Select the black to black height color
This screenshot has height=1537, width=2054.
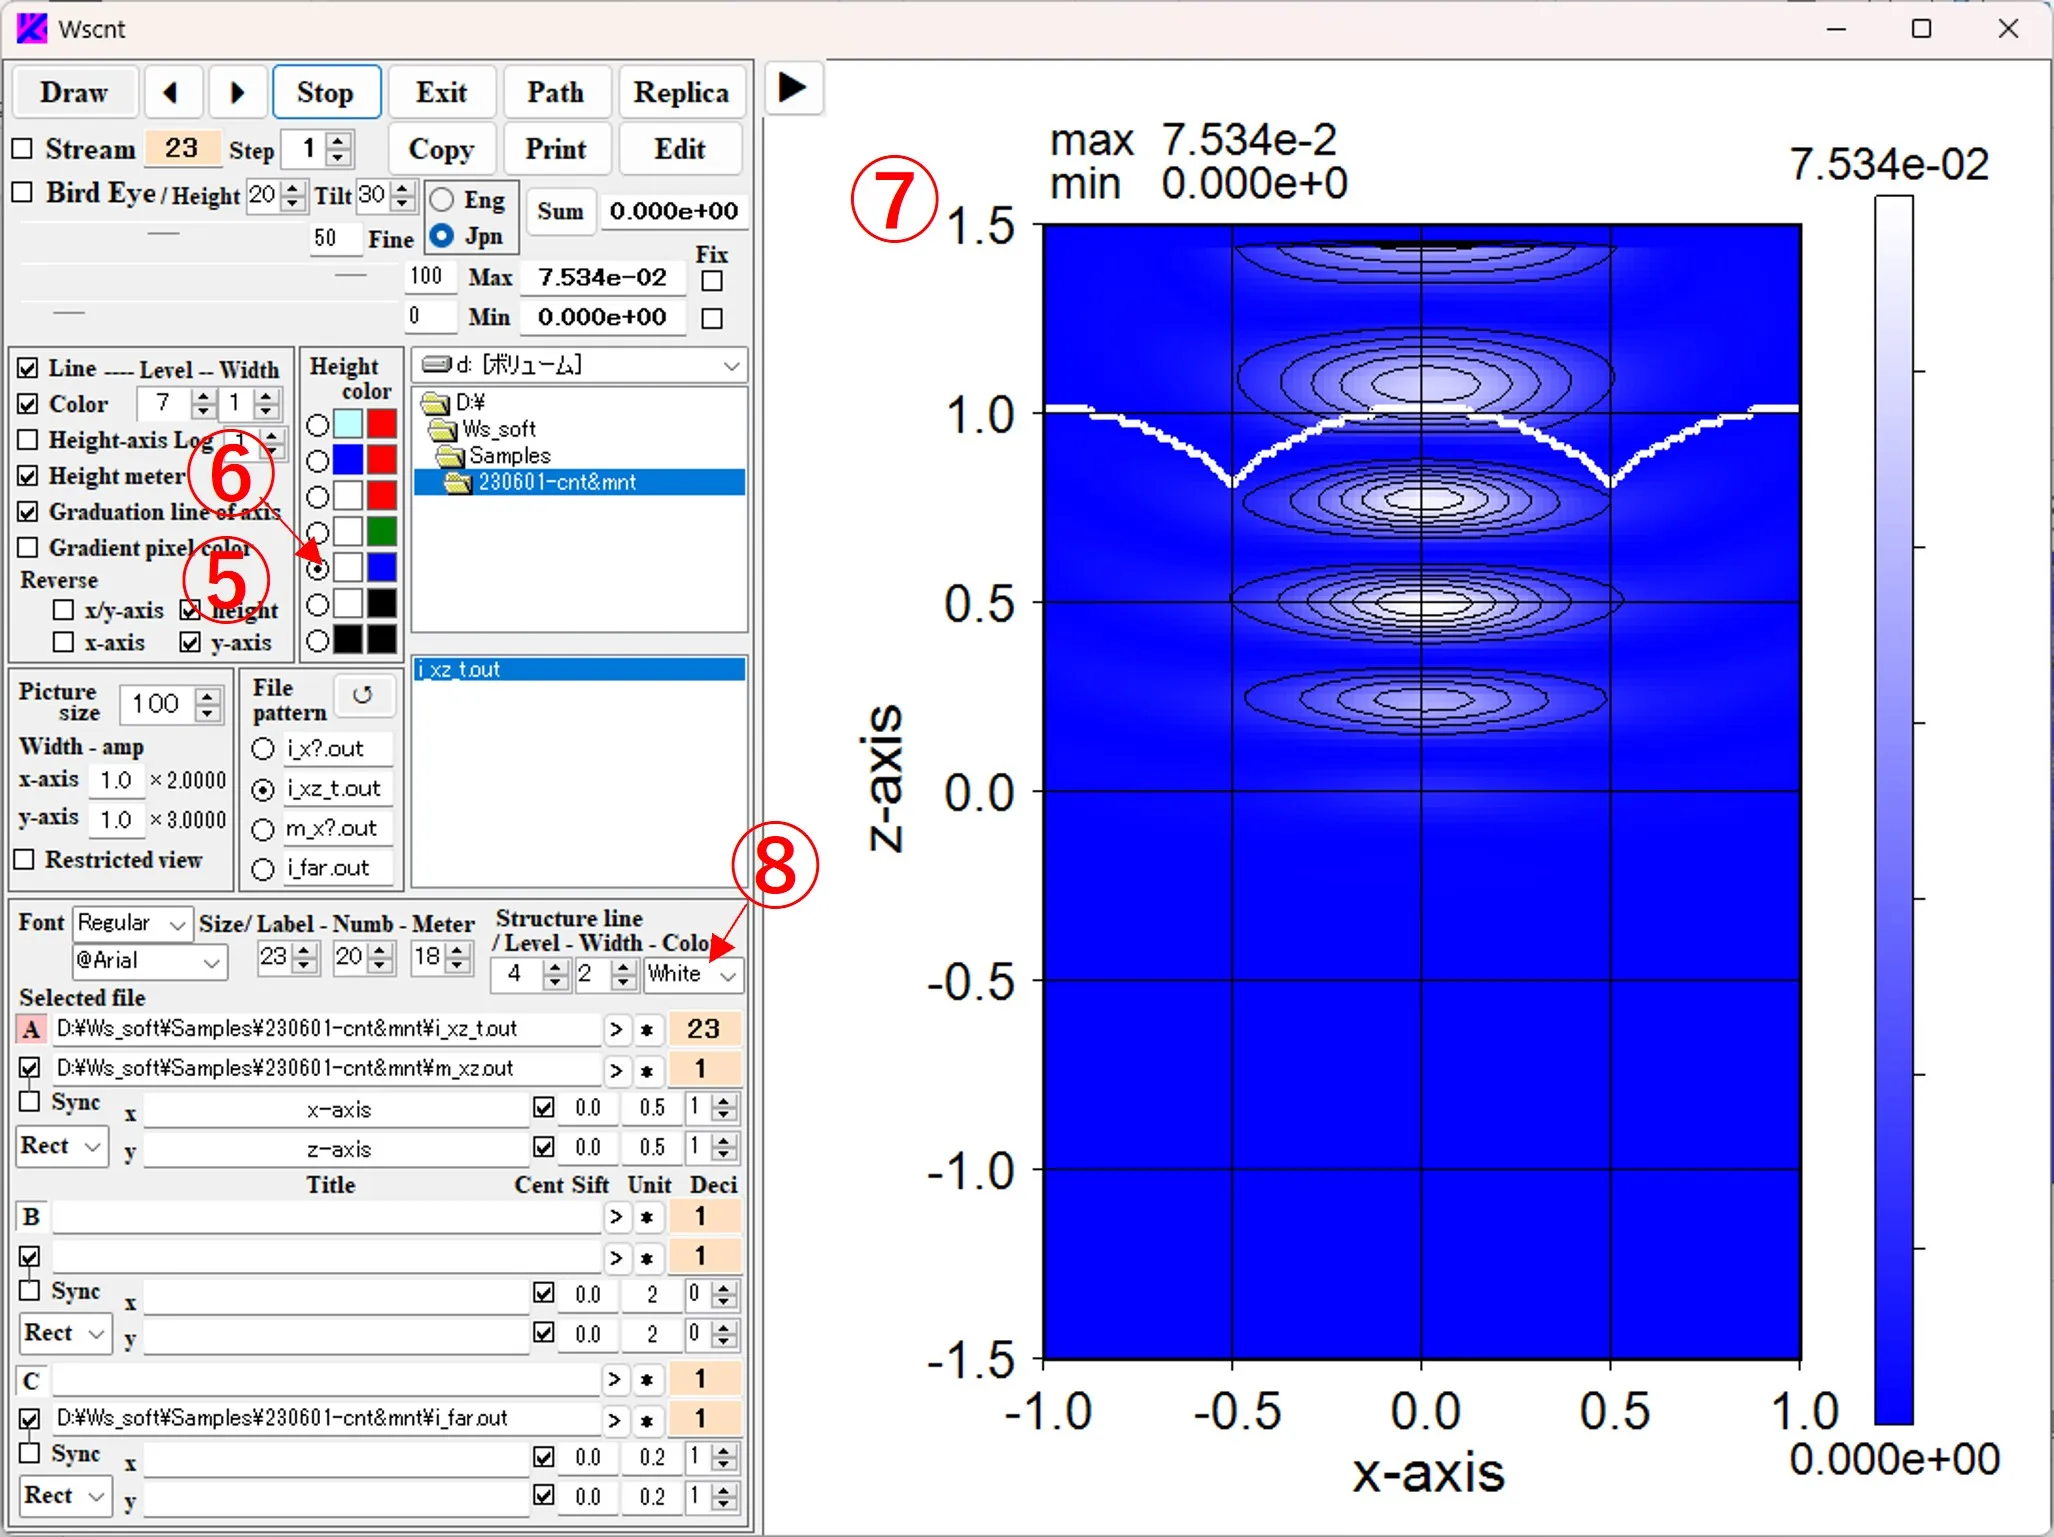click(318, 640)
